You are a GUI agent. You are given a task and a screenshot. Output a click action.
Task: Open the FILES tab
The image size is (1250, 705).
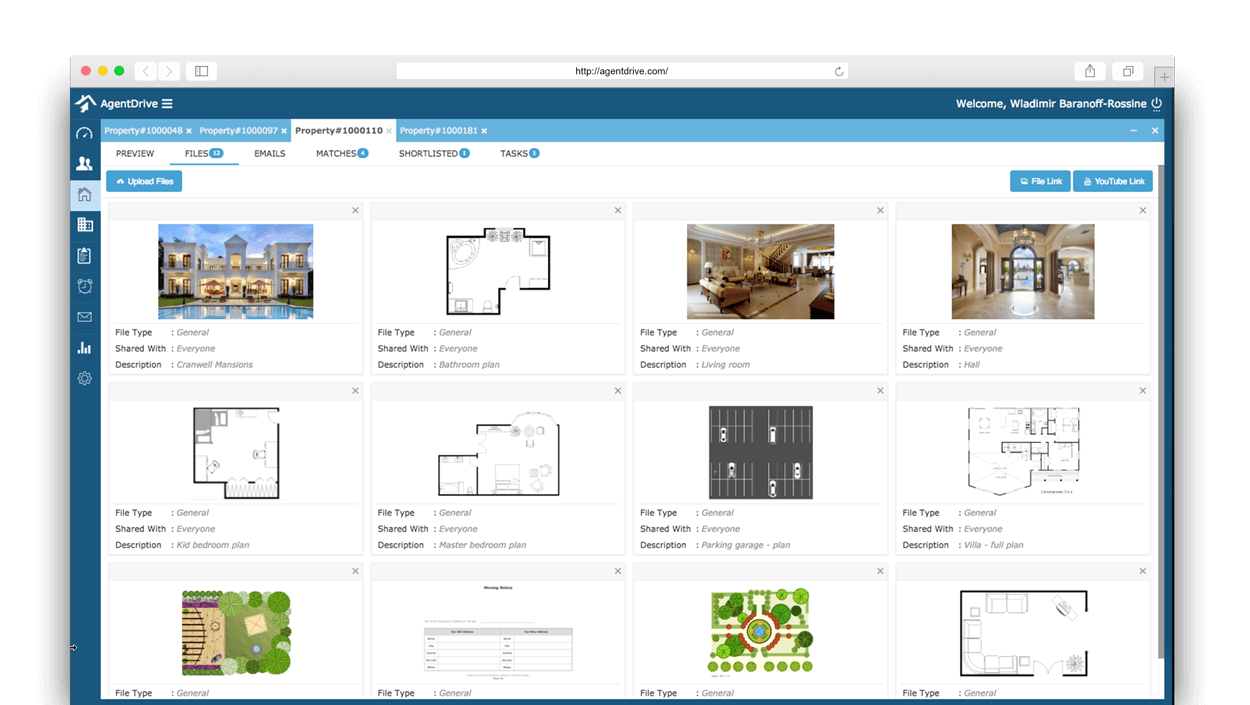(204, 154)
